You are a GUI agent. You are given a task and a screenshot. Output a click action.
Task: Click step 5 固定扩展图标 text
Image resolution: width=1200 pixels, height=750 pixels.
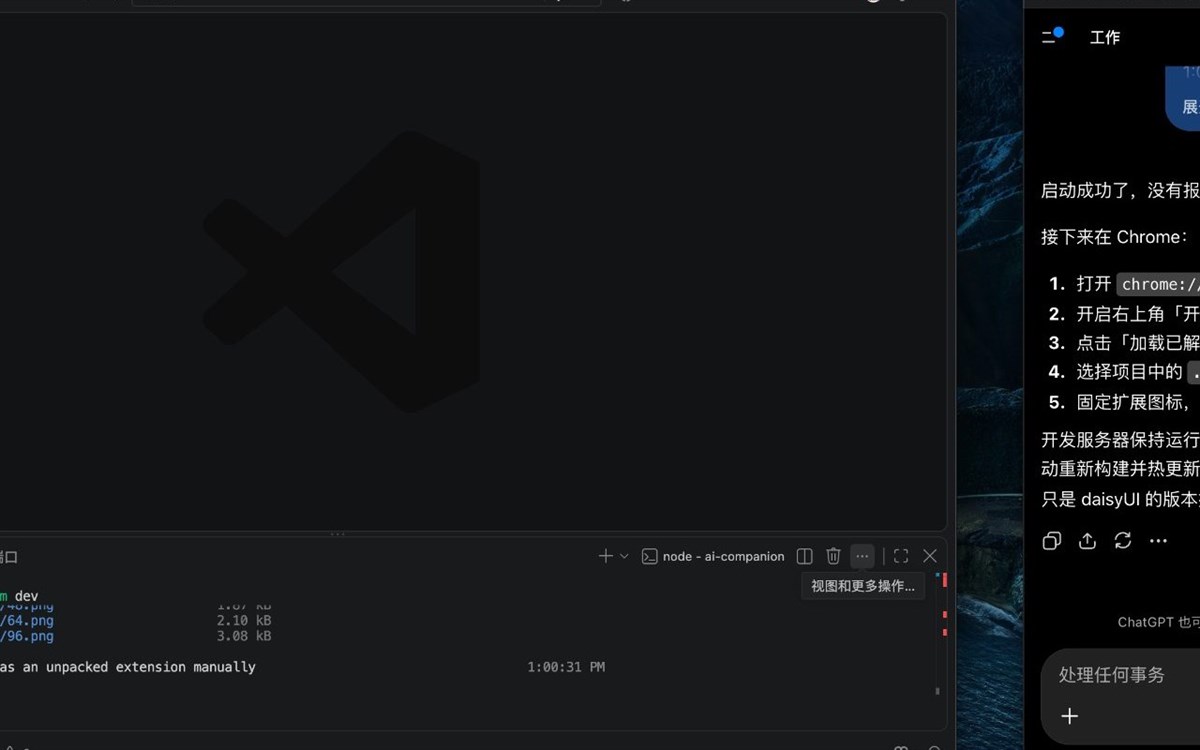(x=1133, y=403)
